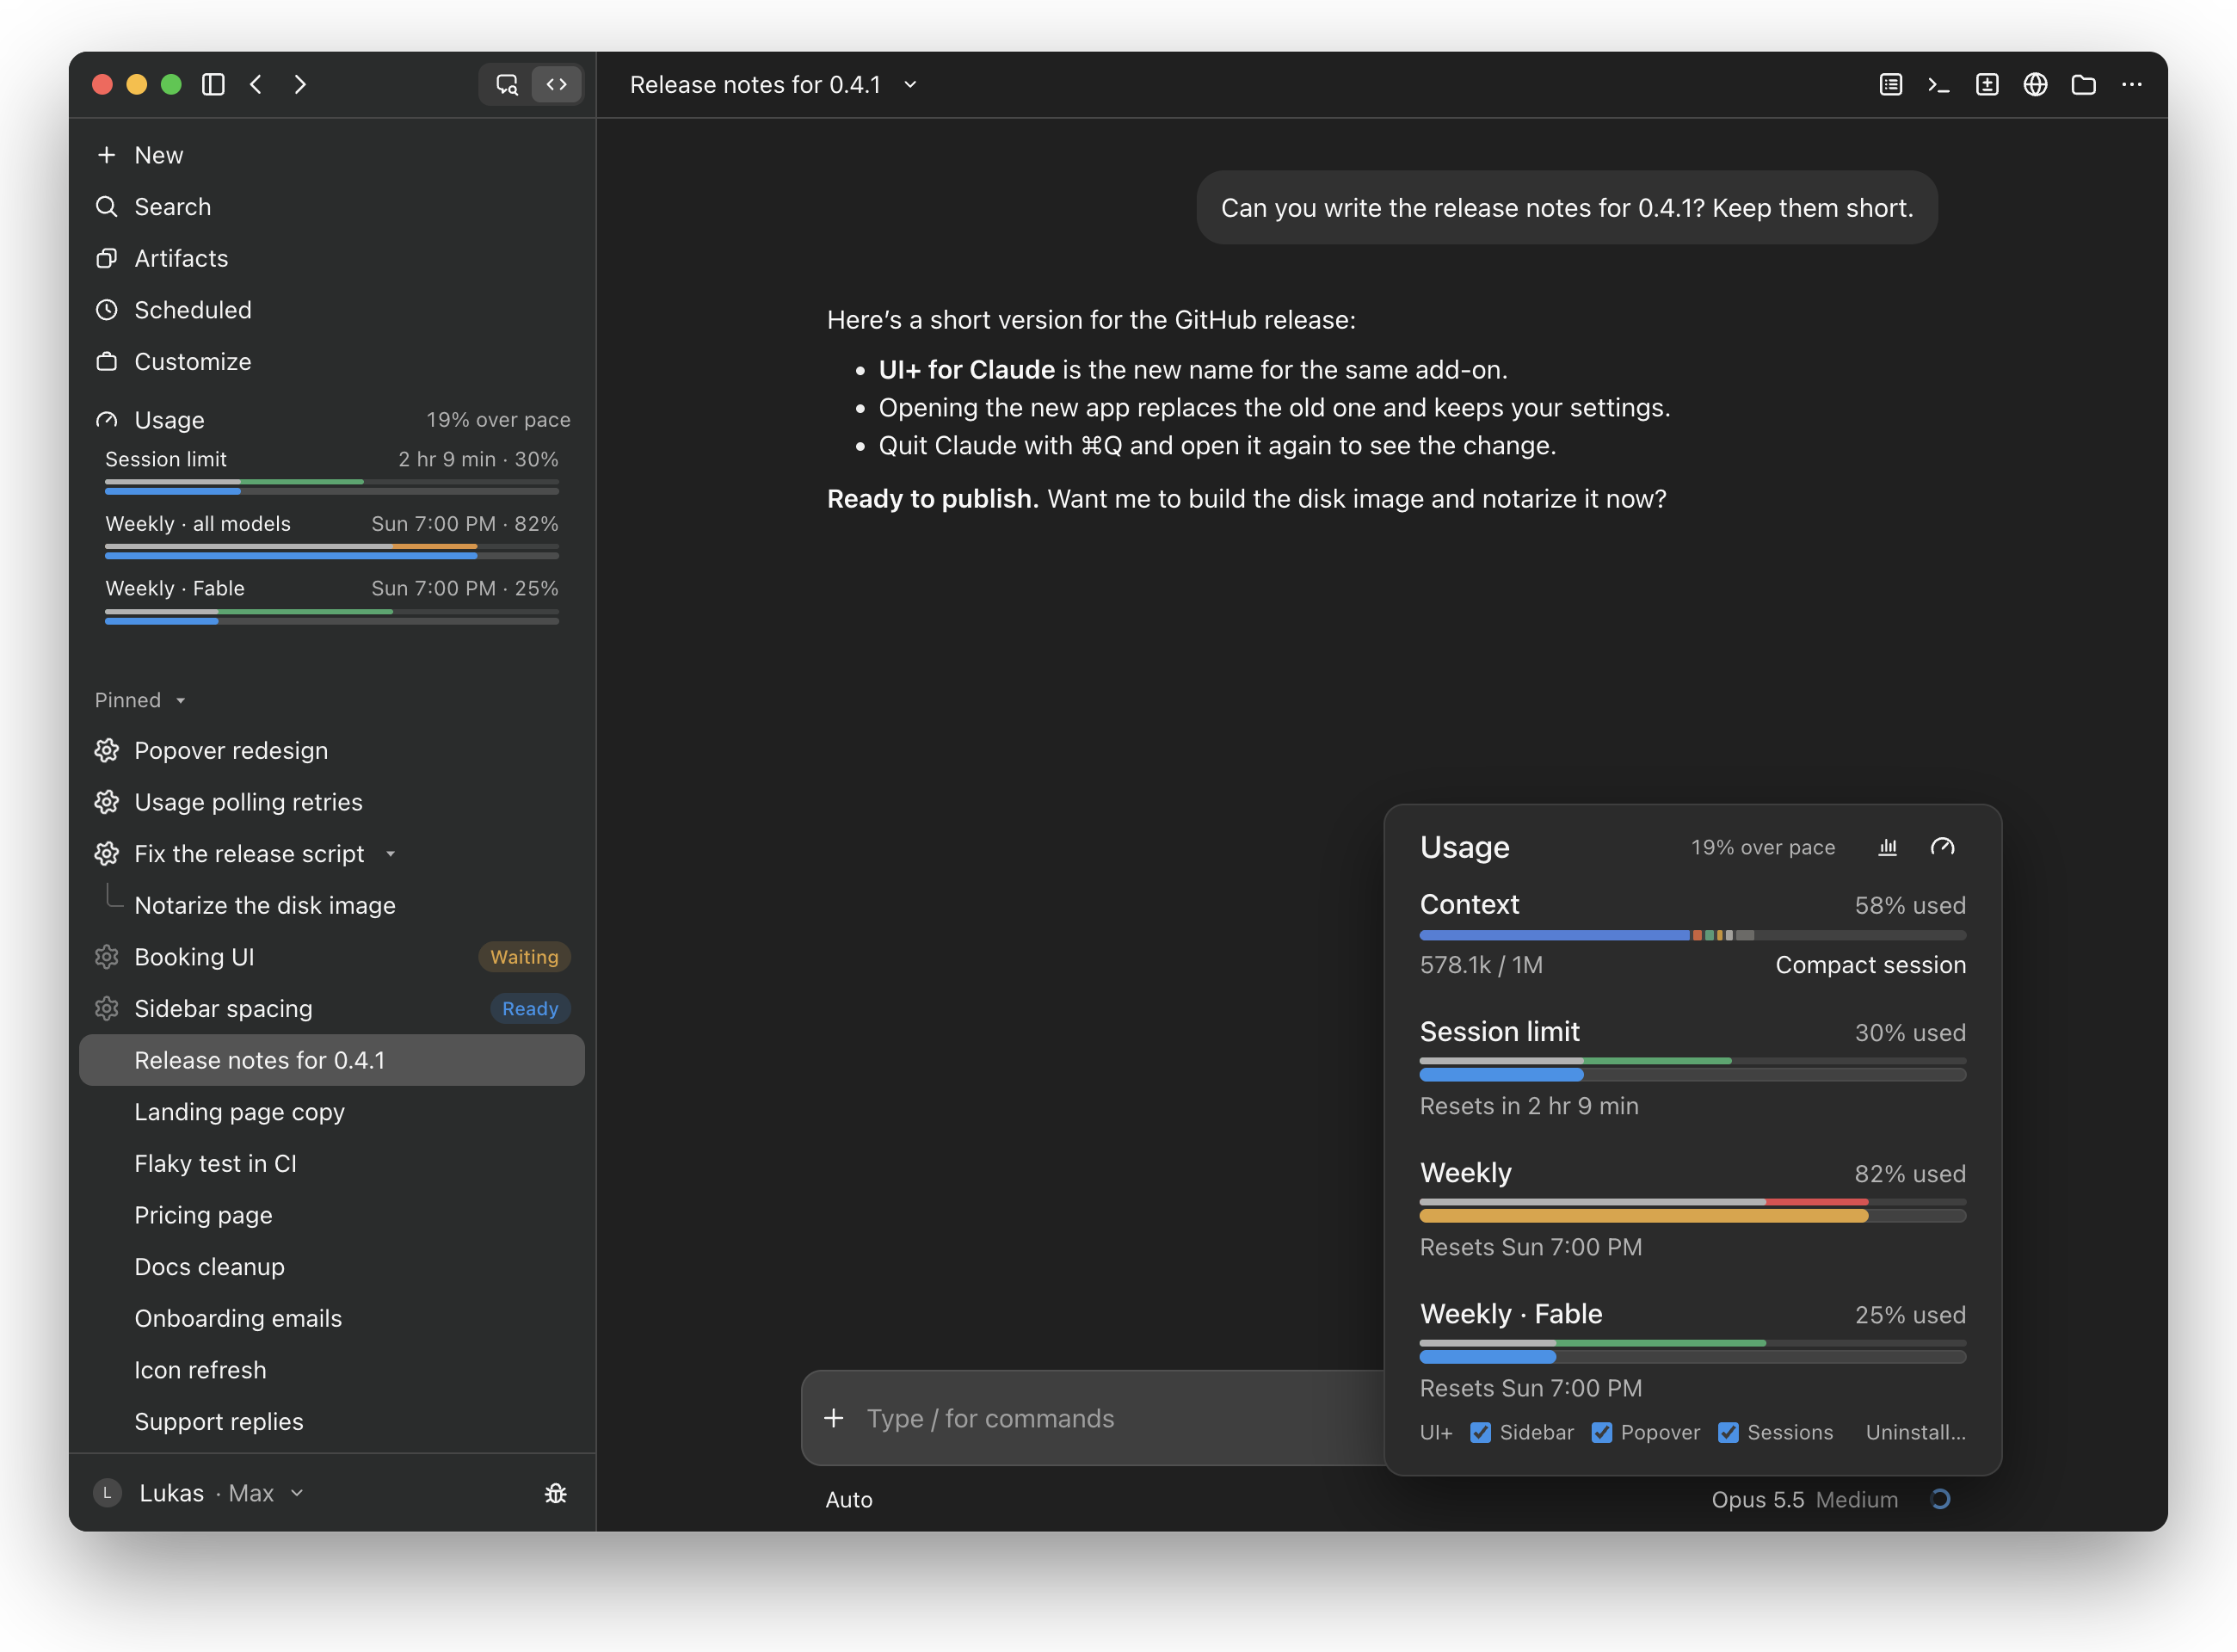Click the usage ring indicator by model
Screen dimensions: 2237x1652
tap(1940, 1499)
